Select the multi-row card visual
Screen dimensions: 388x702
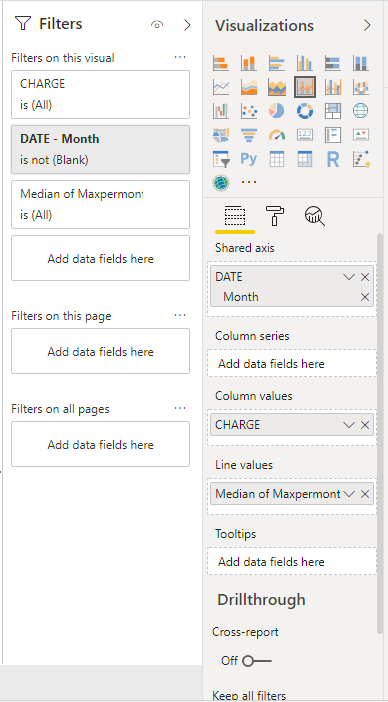tap(333, 134)
